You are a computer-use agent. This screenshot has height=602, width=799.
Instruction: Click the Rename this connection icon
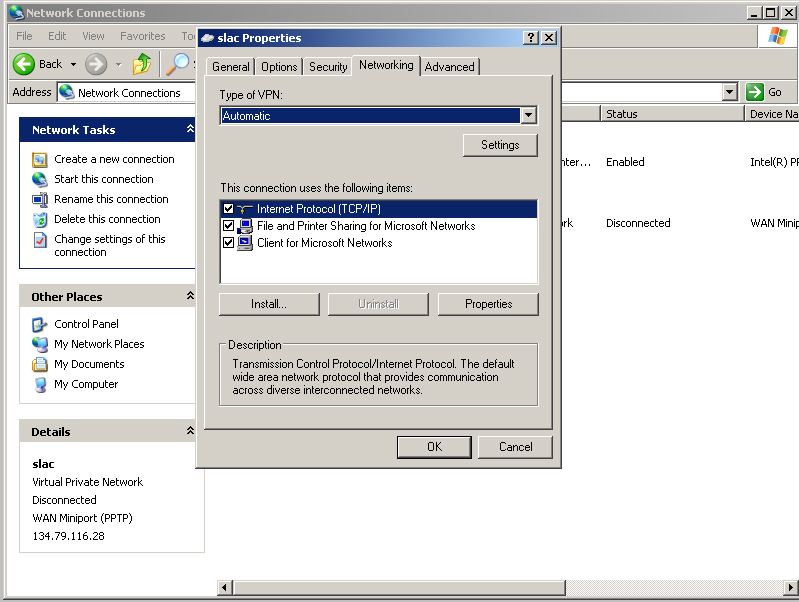click(x=40, y=199)
